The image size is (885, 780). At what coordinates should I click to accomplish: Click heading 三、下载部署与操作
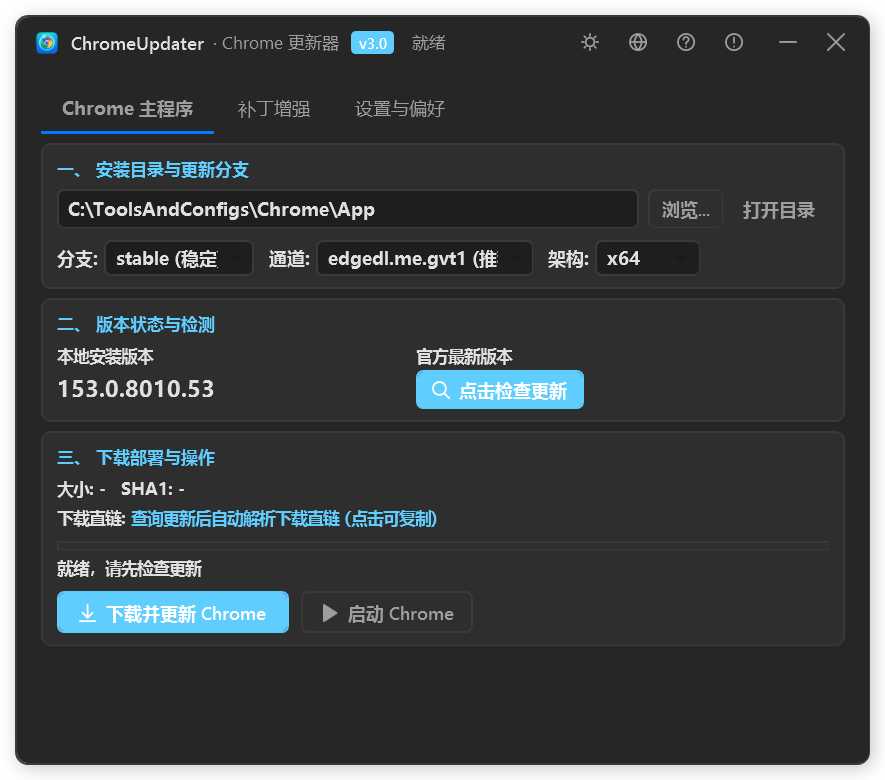(136, 457)
